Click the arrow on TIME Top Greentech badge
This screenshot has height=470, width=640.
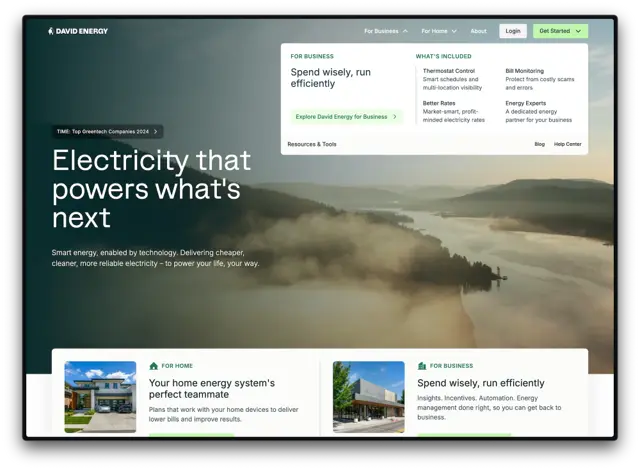pyautogui.click(x=156, y=131)
